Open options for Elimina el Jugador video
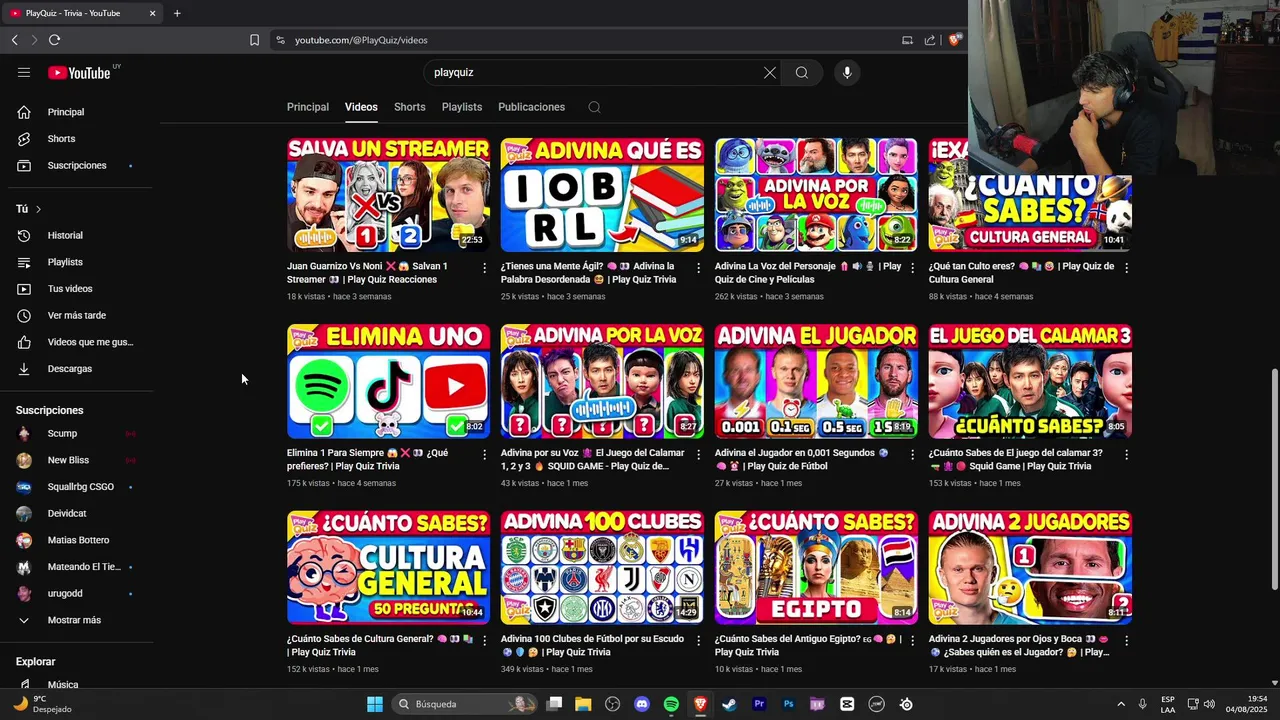 (912, 454)
